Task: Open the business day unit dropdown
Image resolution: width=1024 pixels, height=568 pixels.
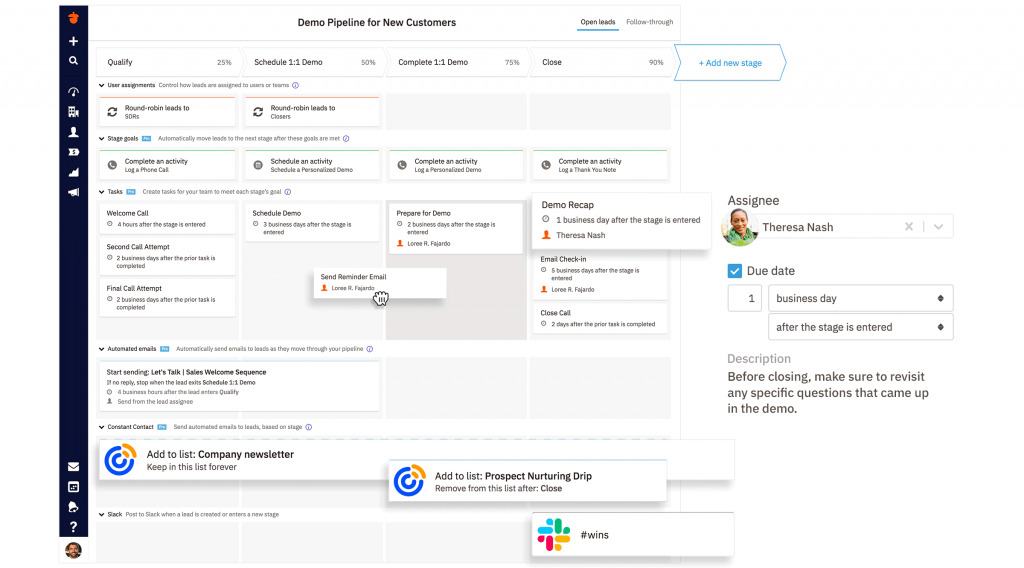Action: click(860, 298)
